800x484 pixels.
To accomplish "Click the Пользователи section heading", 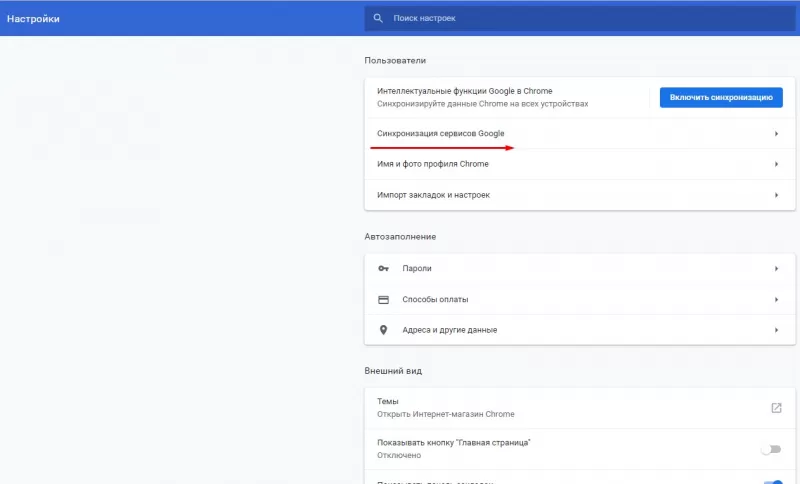I will [x=395, y=60].
